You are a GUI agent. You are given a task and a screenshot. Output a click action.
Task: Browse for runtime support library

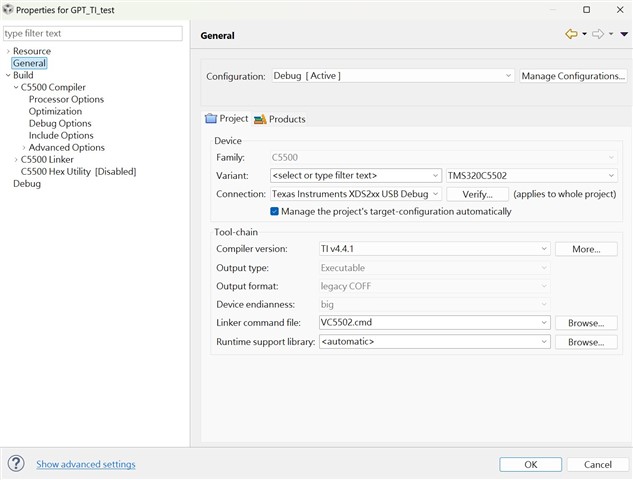(586, 342)
